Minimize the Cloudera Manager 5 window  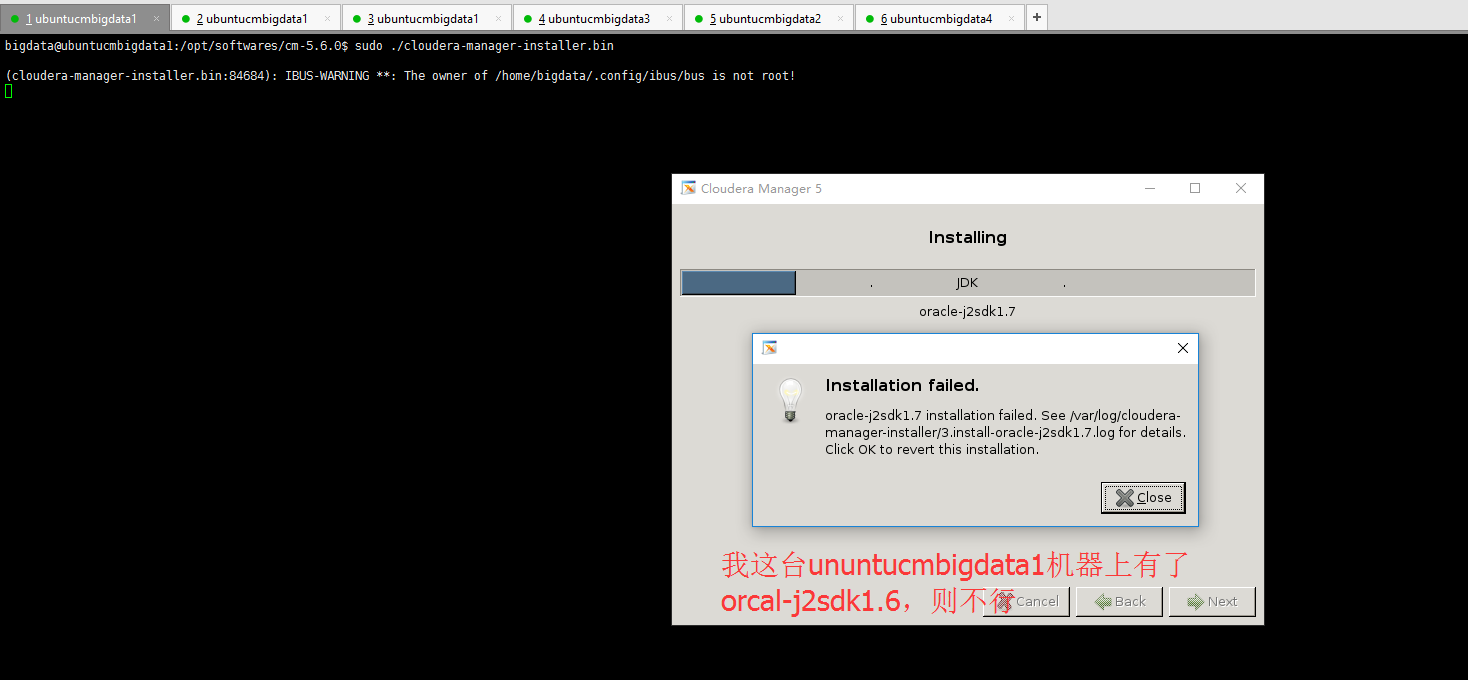pos(1150,188)
